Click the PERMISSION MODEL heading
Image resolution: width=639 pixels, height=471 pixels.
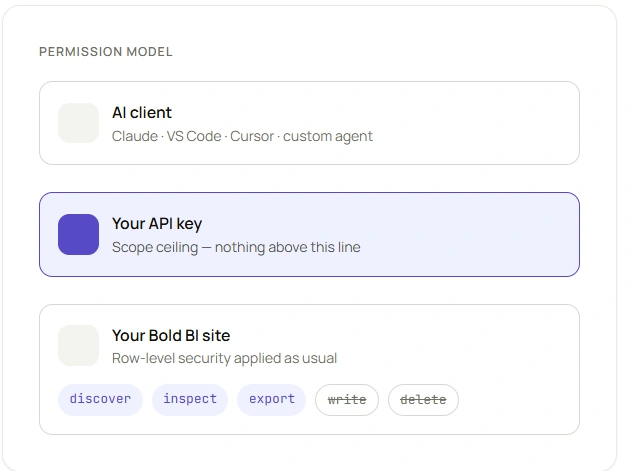point(106,52)
